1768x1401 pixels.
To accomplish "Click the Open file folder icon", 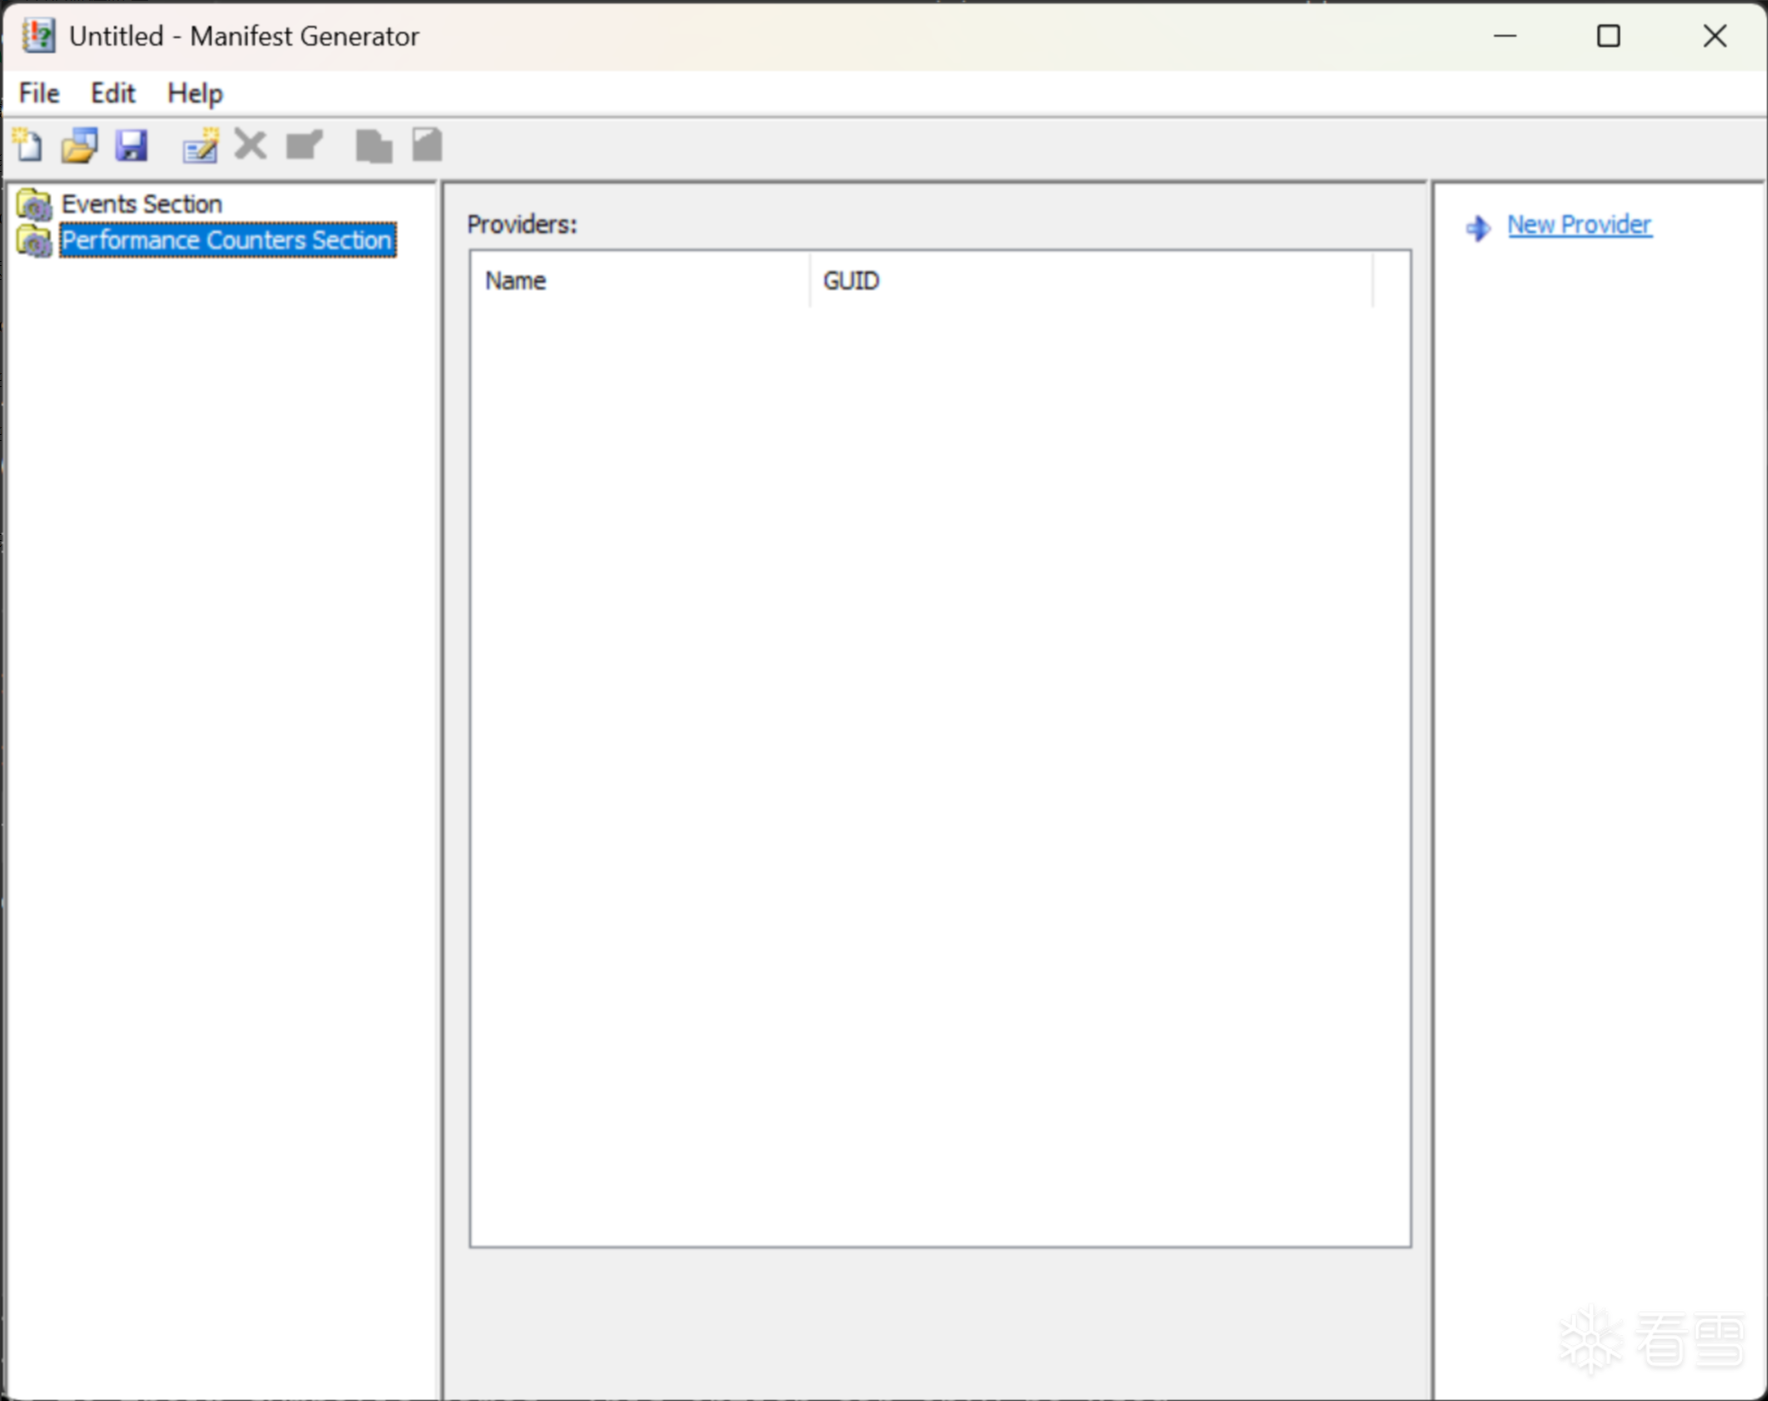I will (80, 146).
